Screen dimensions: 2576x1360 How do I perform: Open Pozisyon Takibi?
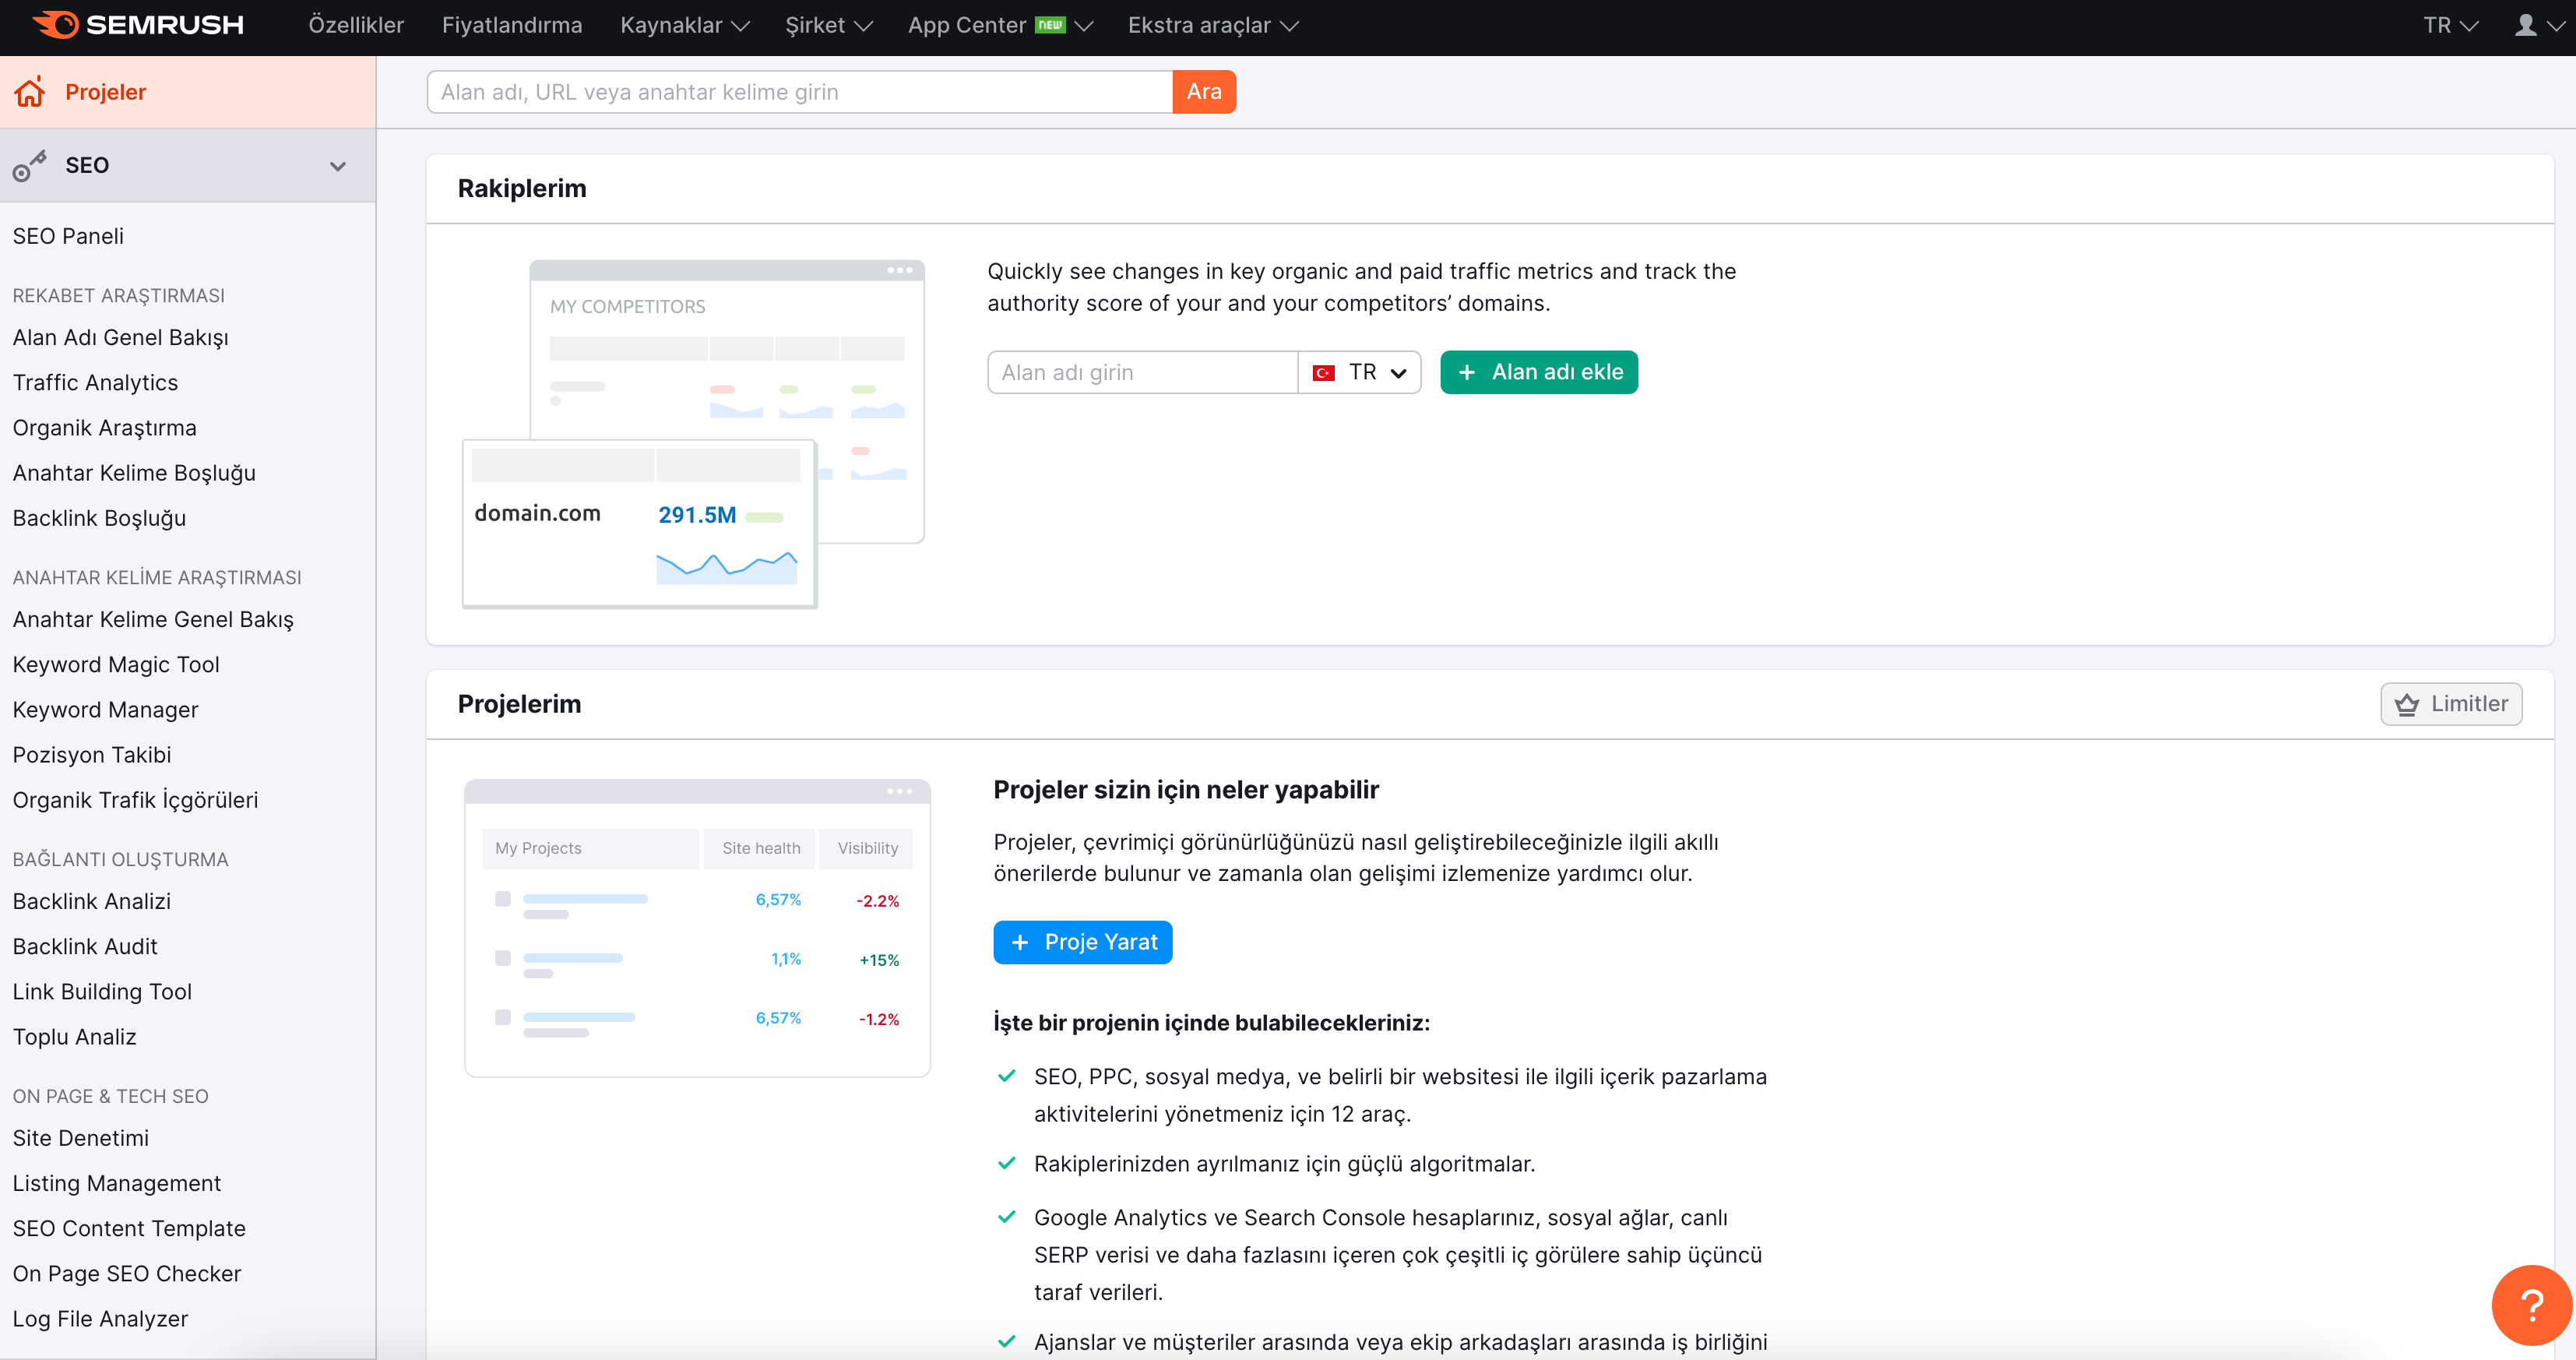[x=92, y=754]
